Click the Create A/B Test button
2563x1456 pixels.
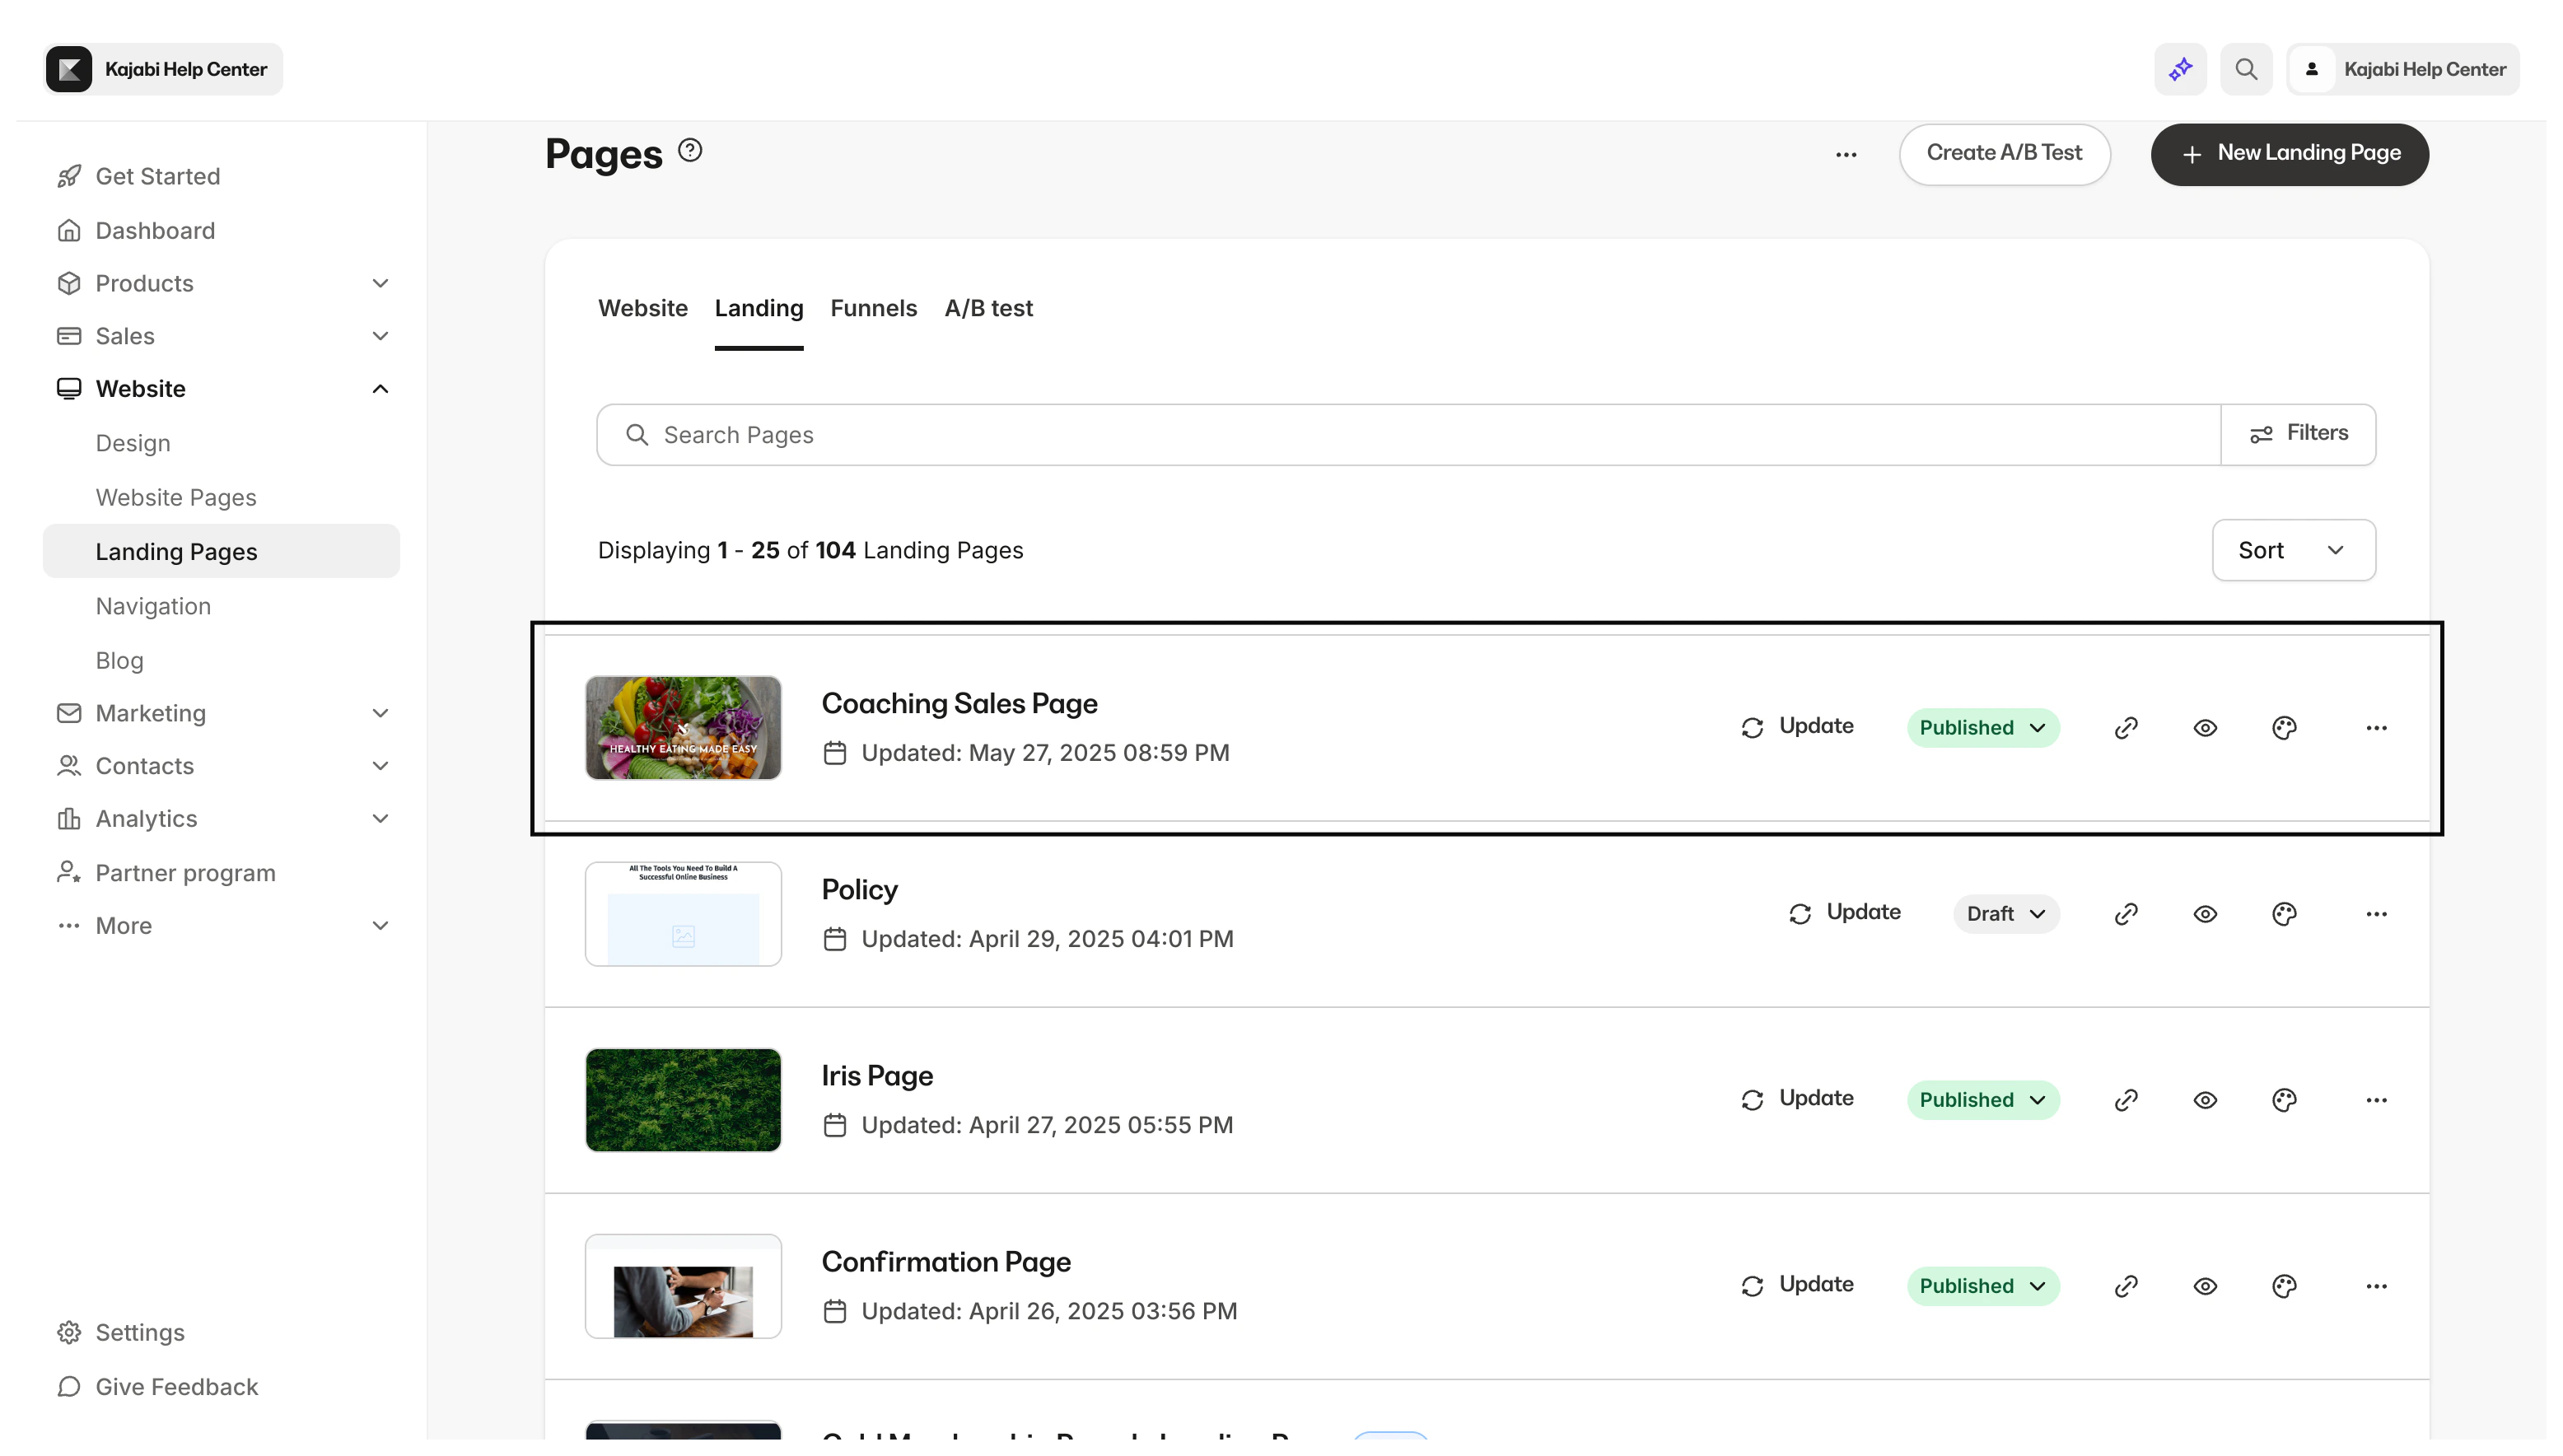click(x=2003, y=154)
